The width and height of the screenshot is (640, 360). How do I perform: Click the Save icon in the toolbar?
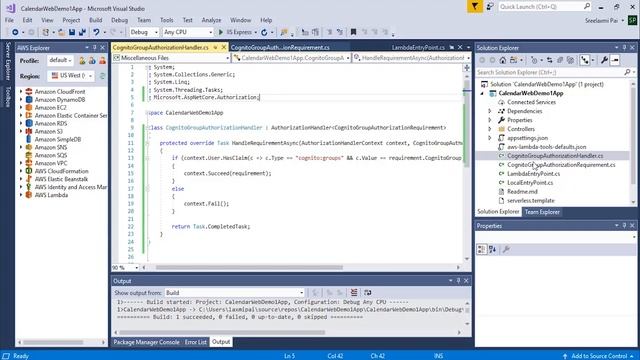tap(72, 32)
